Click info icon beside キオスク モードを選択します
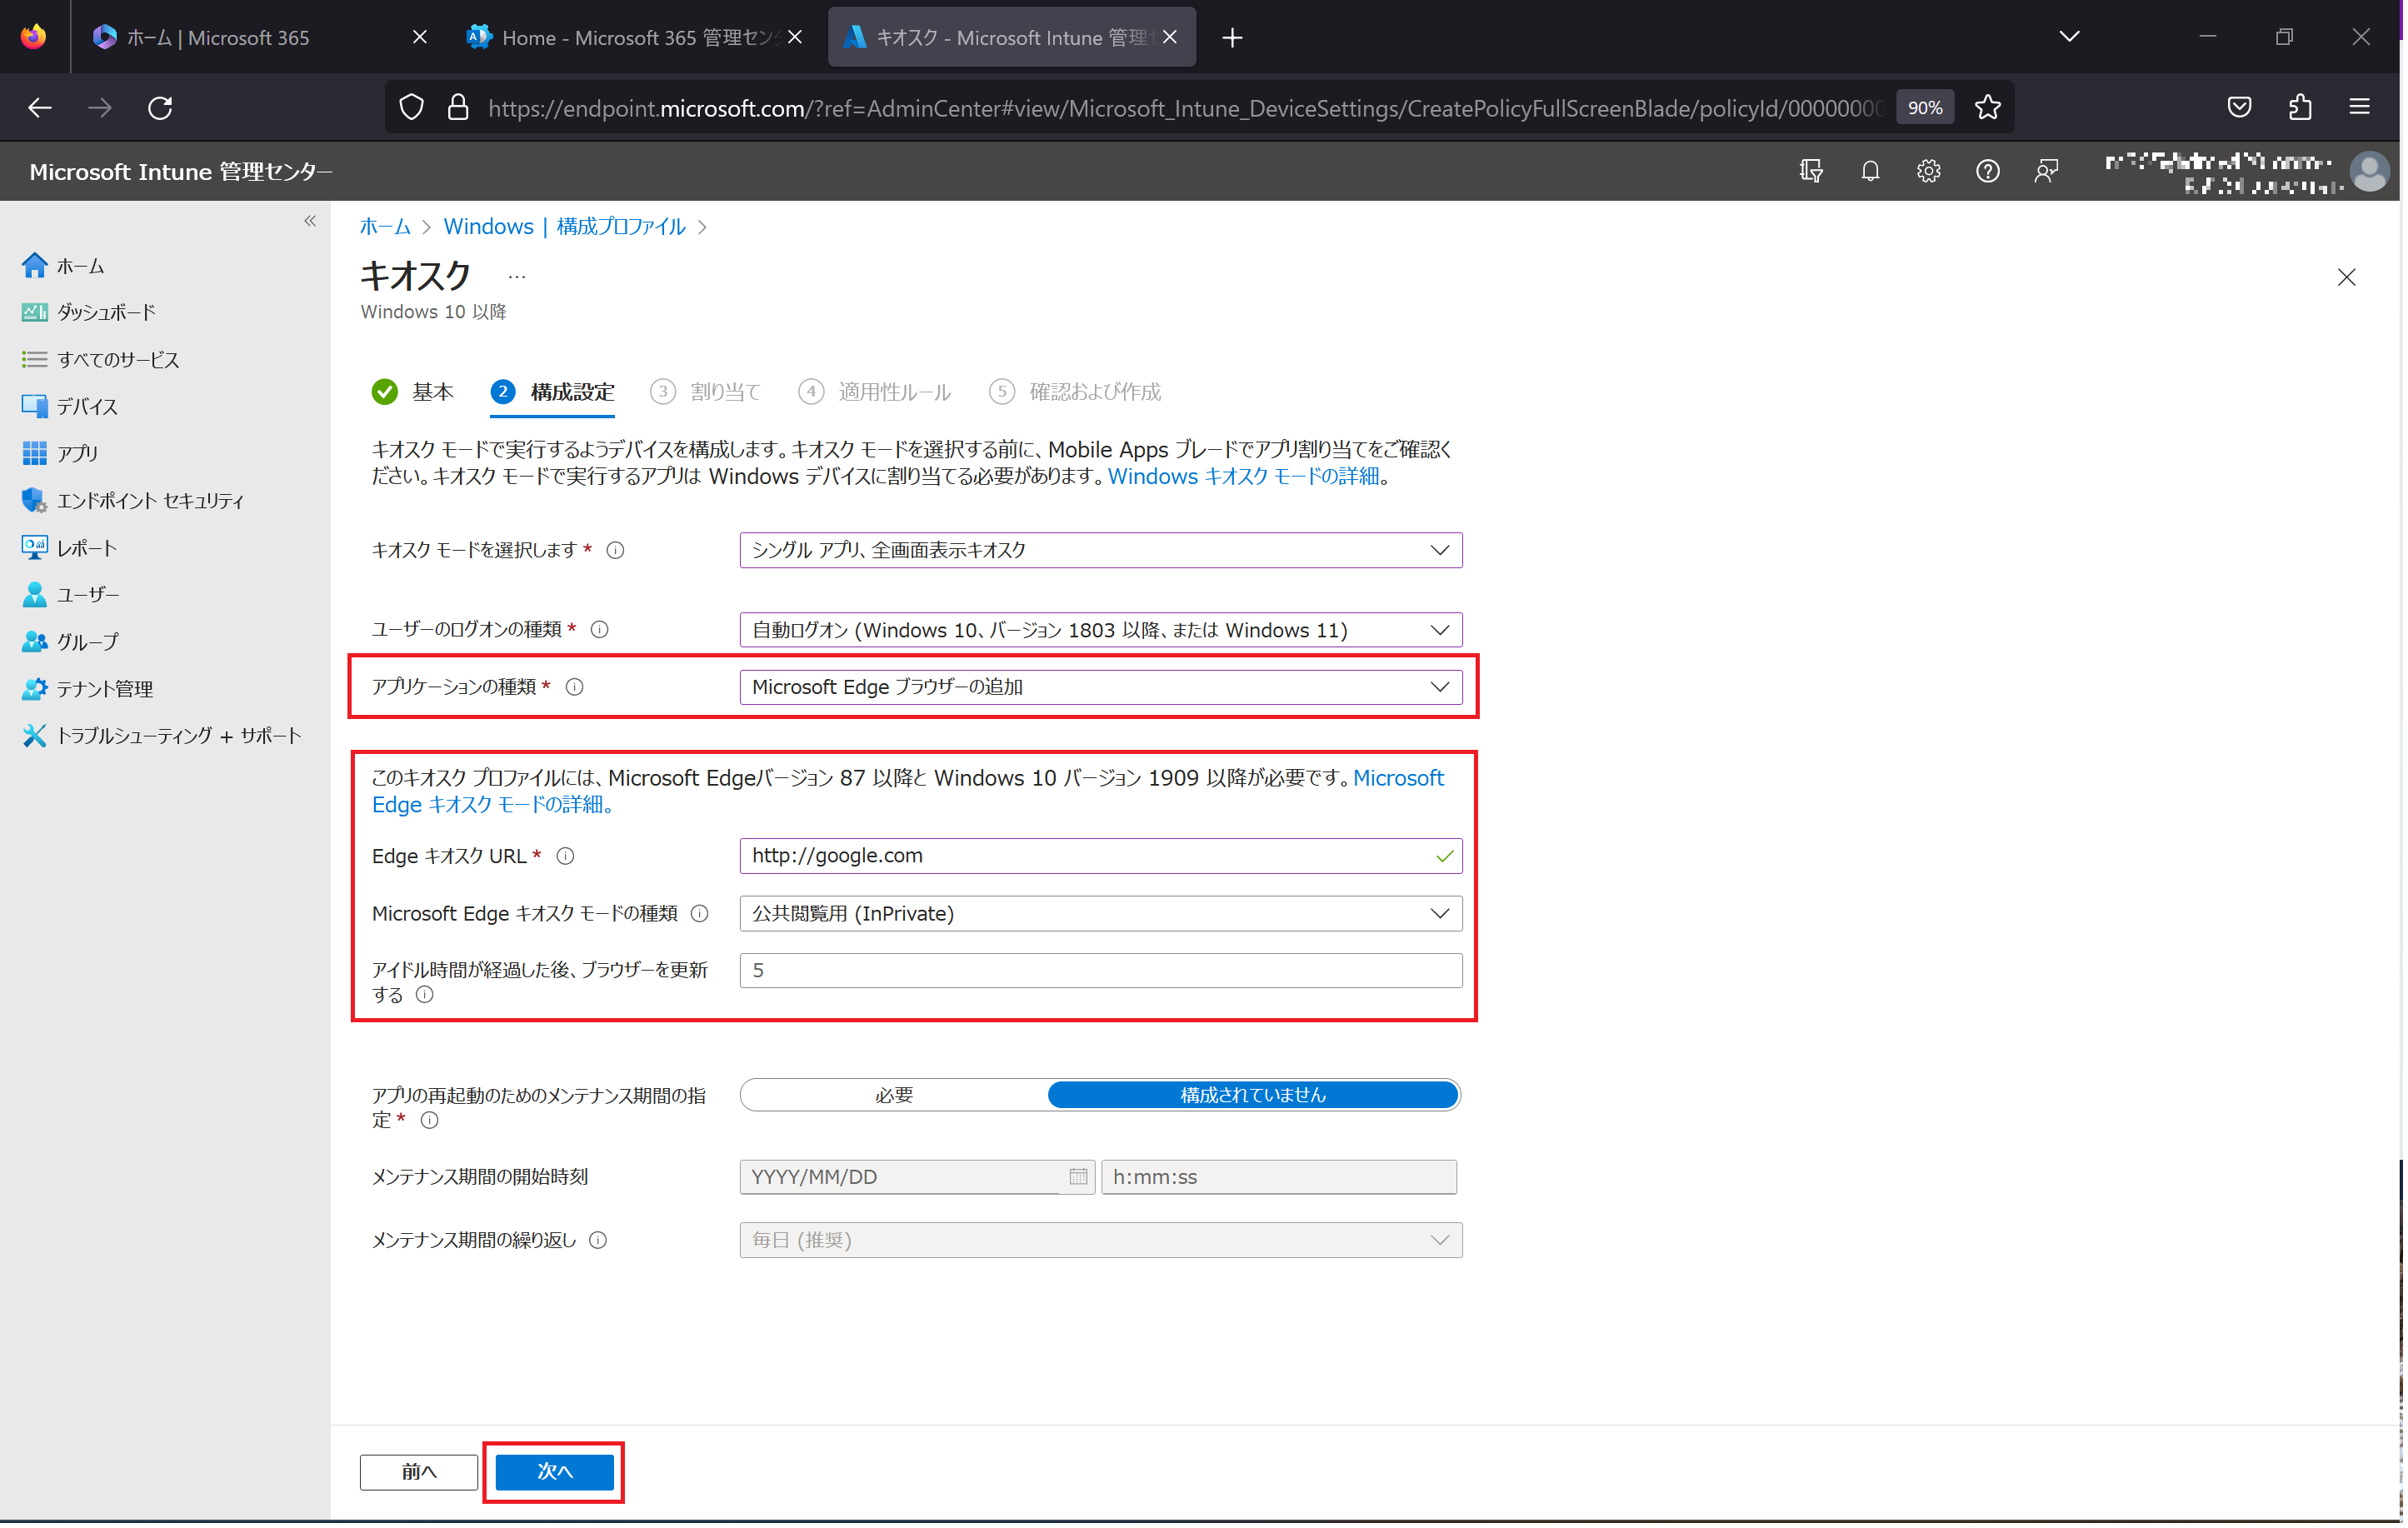Viewport: 2408px width, 1528px height. tap(617, 551)
